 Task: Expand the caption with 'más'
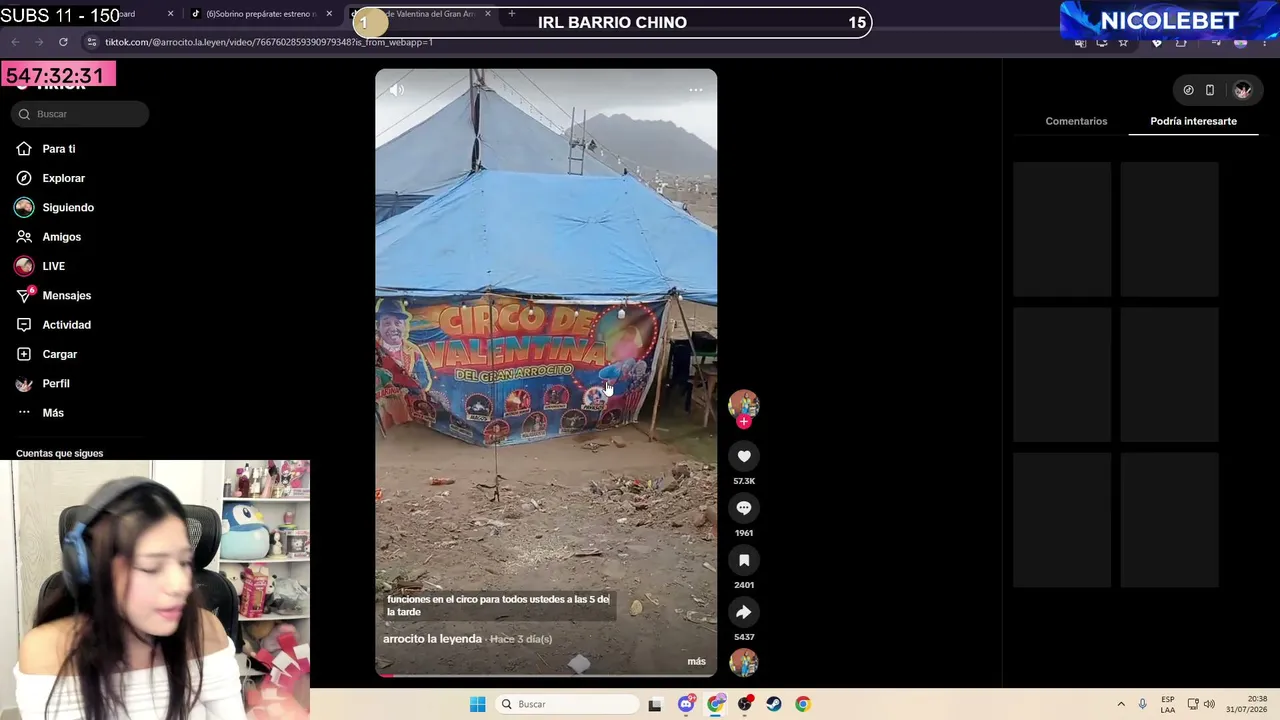[697, 661]
